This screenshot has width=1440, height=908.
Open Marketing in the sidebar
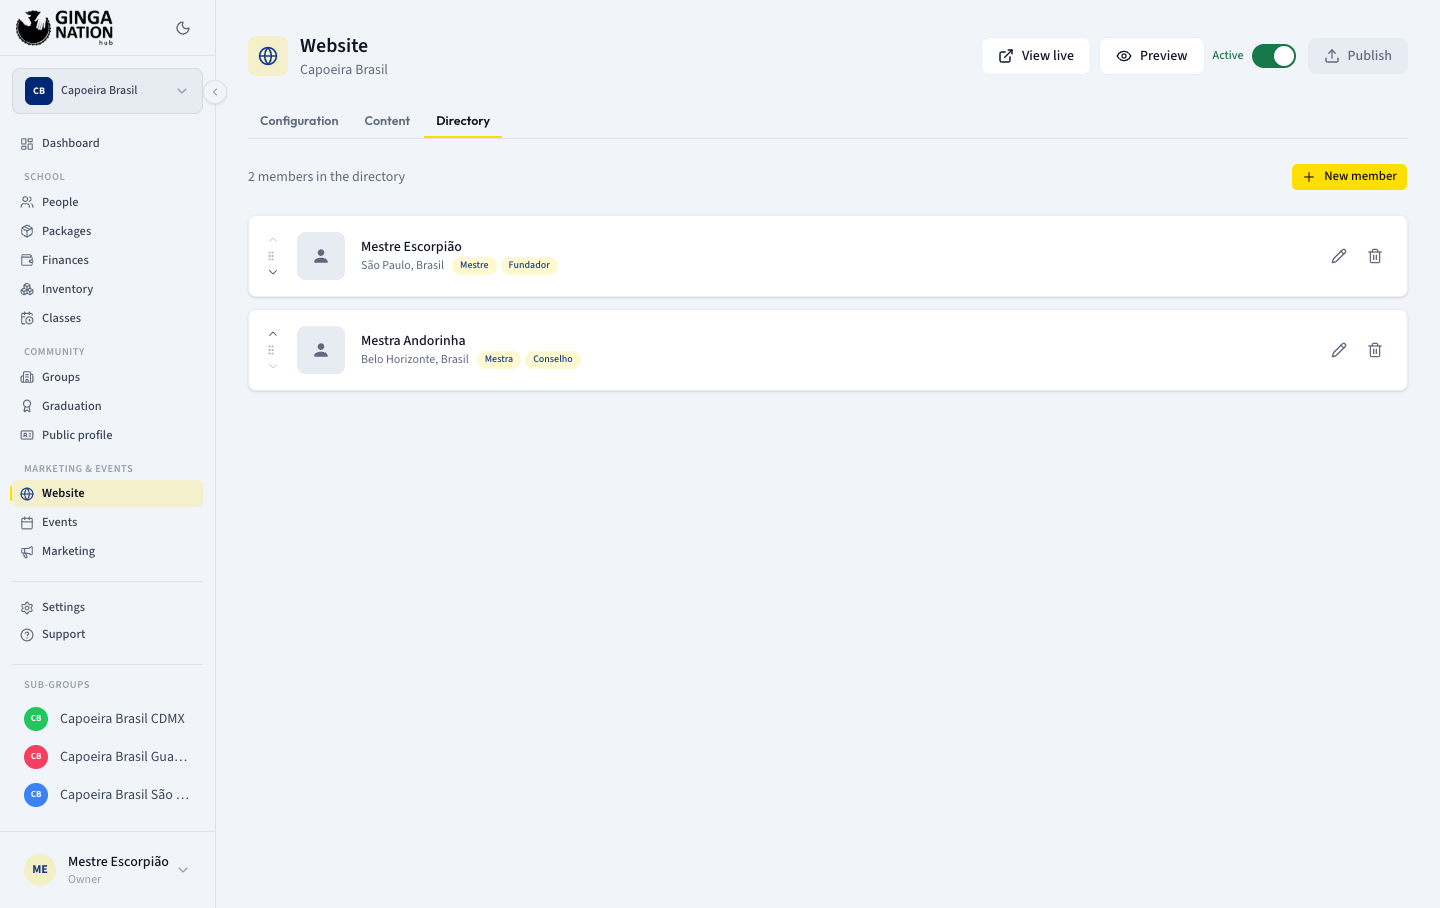(x=107, y=551)
